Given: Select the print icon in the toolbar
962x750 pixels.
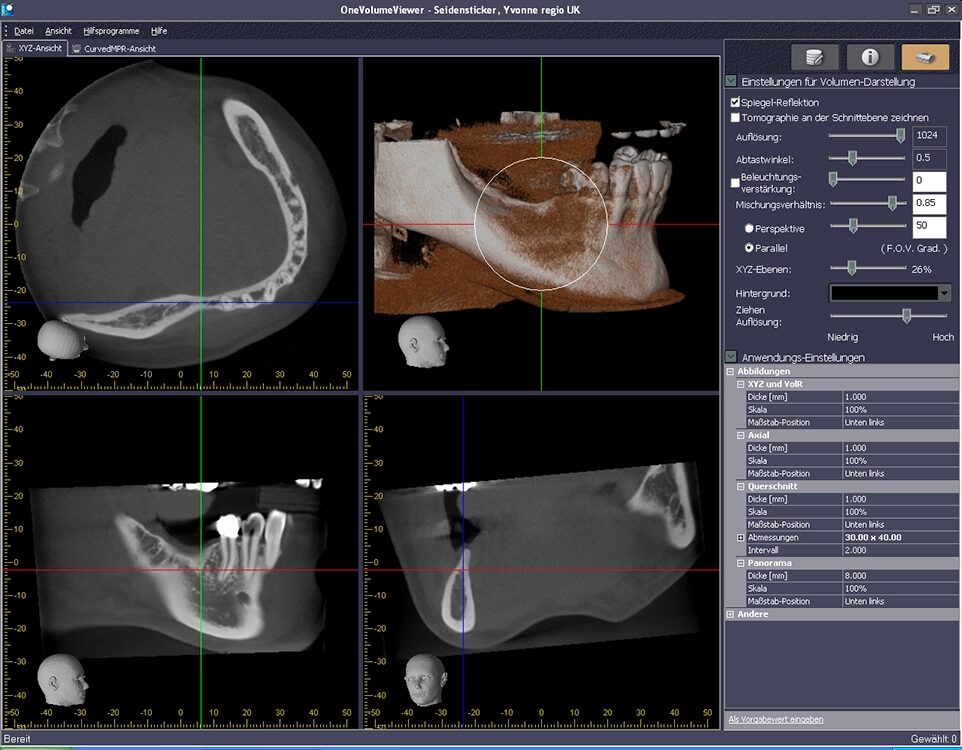Looking at the screenshot, I should (926, 58).
